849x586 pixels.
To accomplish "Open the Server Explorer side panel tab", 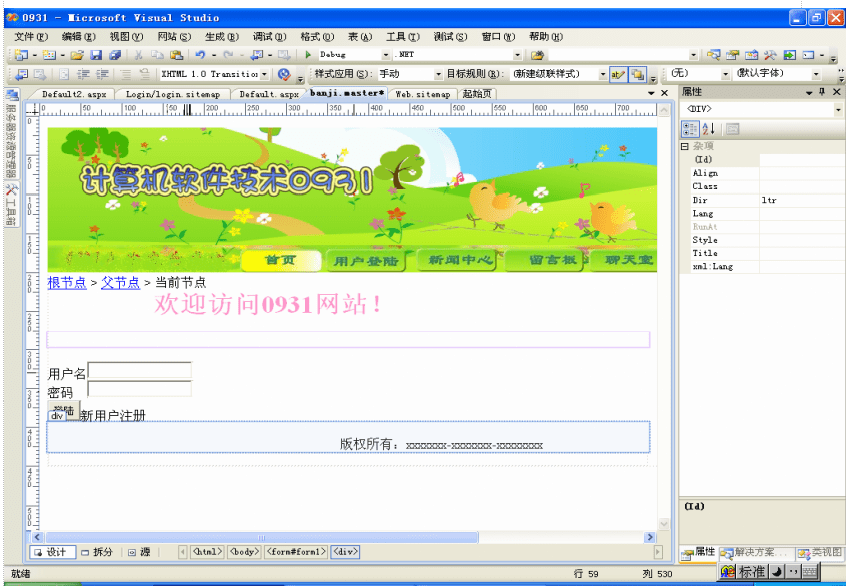I will pyautogui.click(x=11, y=133).
